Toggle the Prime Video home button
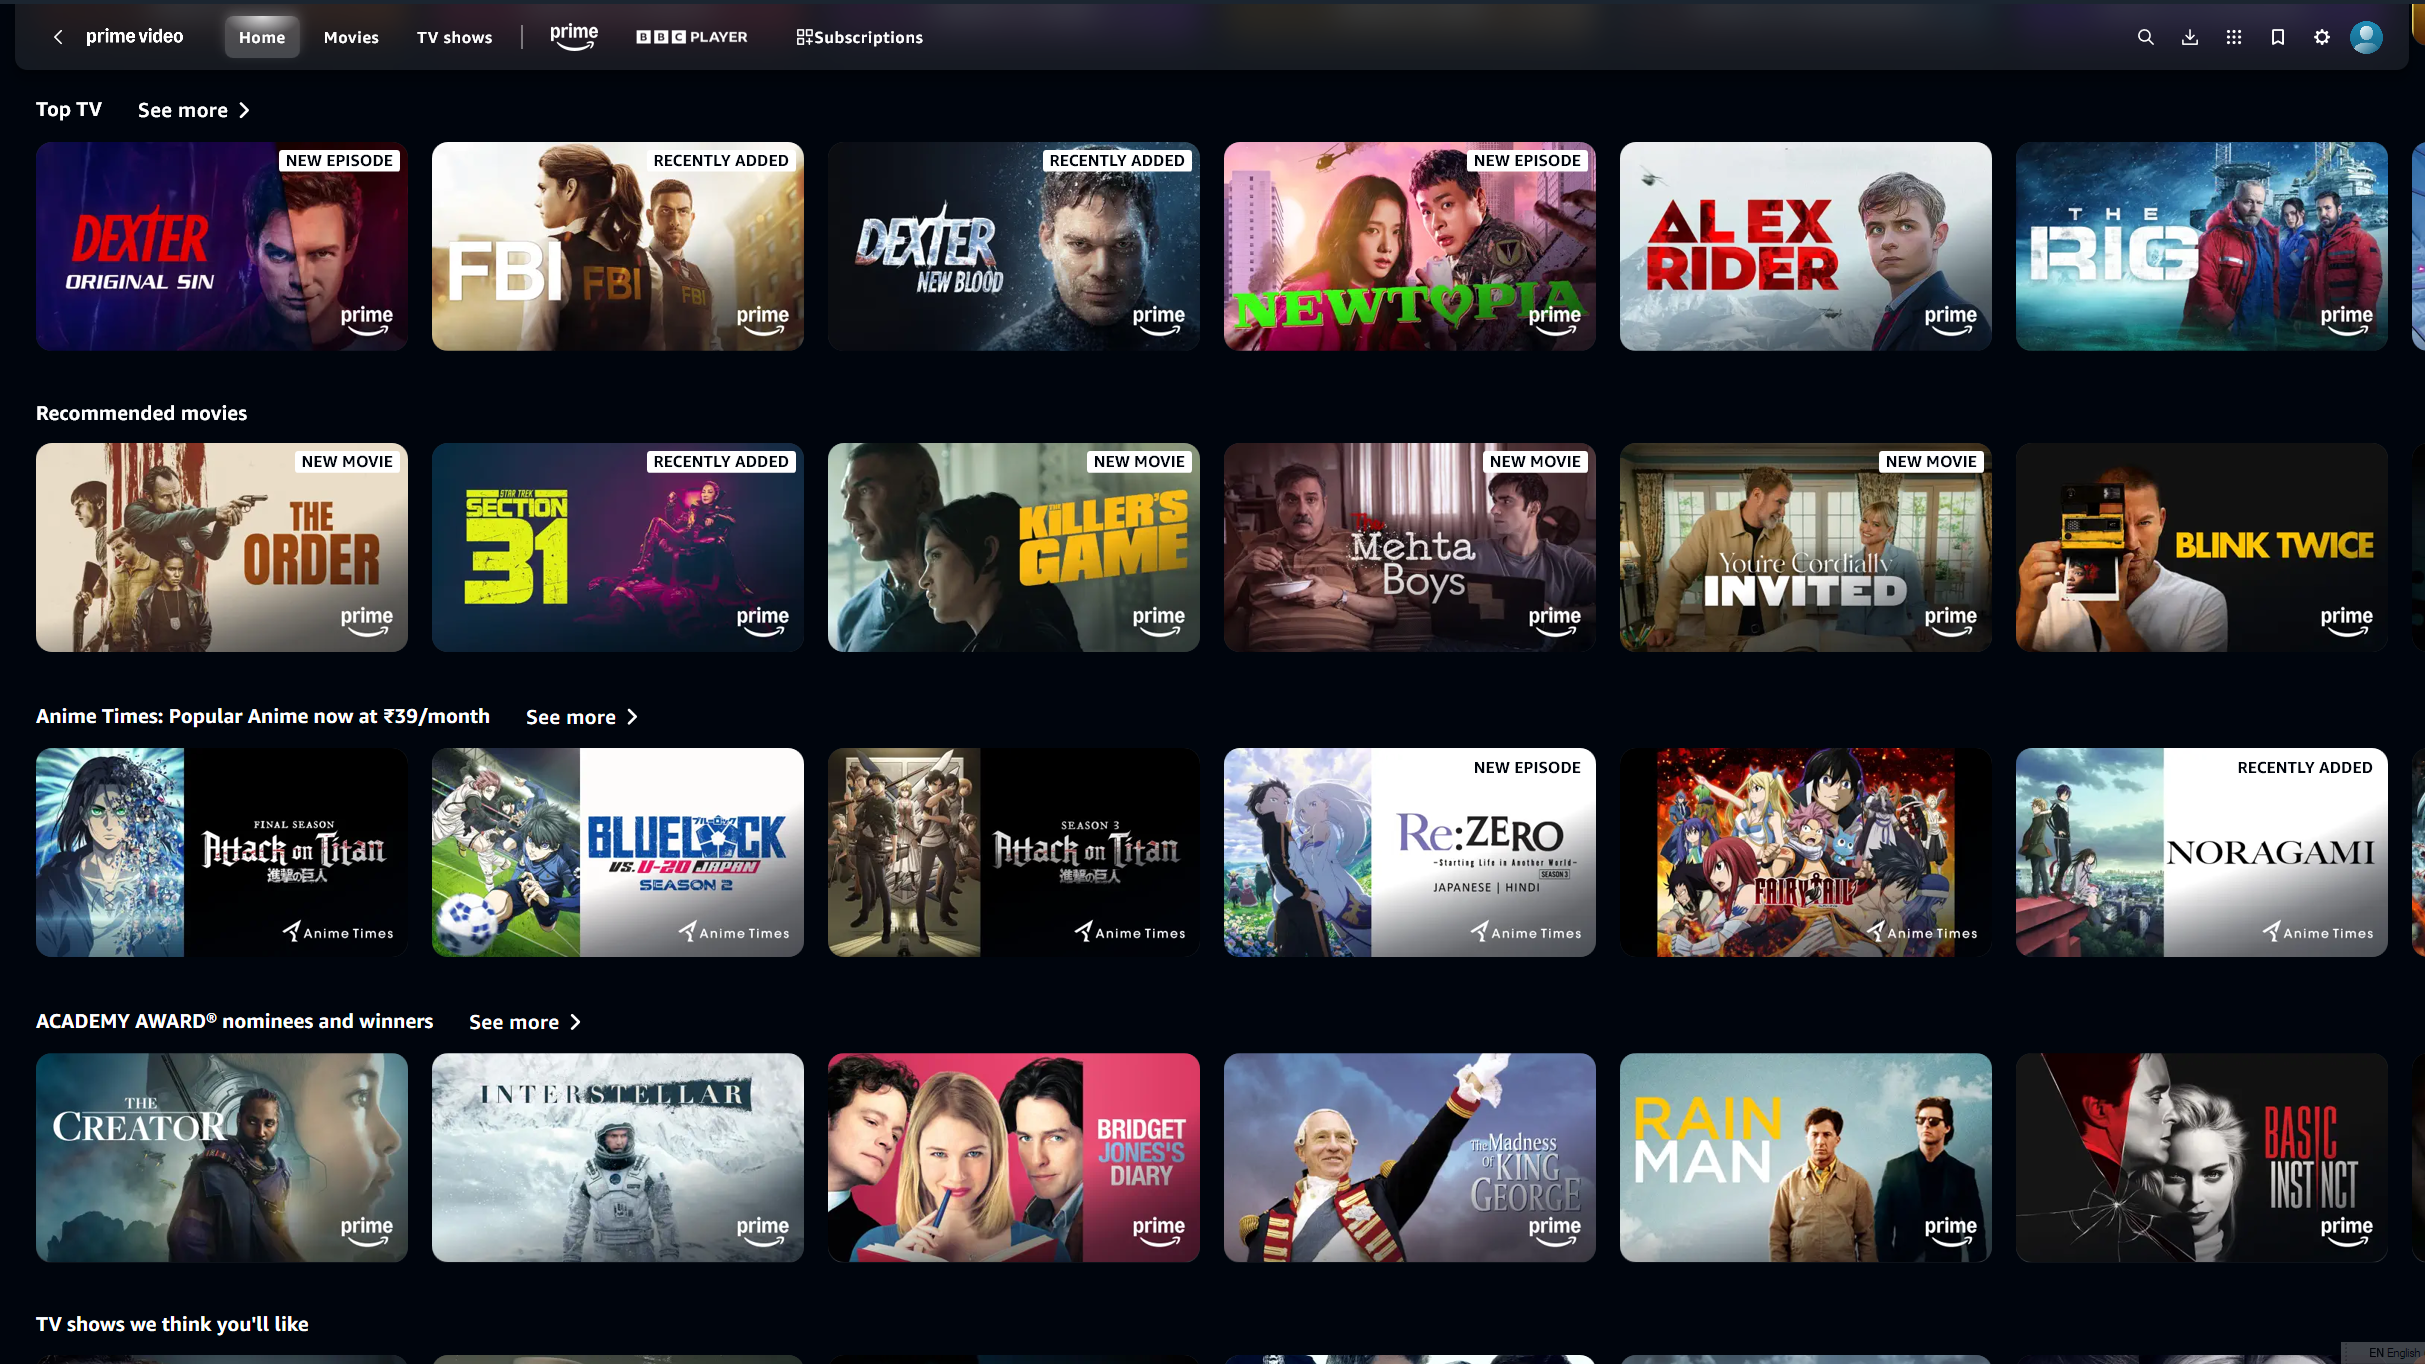This screenshot has width=2425, height=1364. [261, 37]
